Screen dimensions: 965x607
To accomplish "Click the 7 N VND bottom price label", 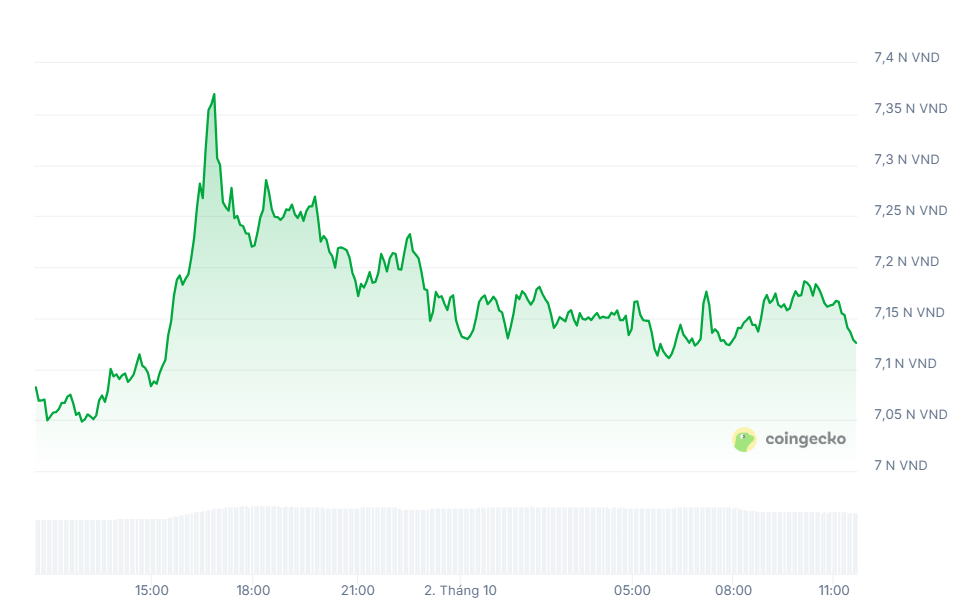I will tap(900, 465).
